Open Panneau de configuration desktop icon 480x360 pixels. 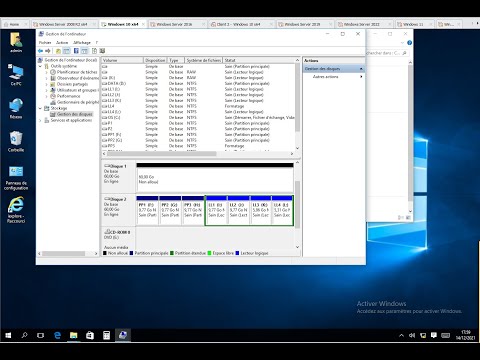(x=16, y=178)
